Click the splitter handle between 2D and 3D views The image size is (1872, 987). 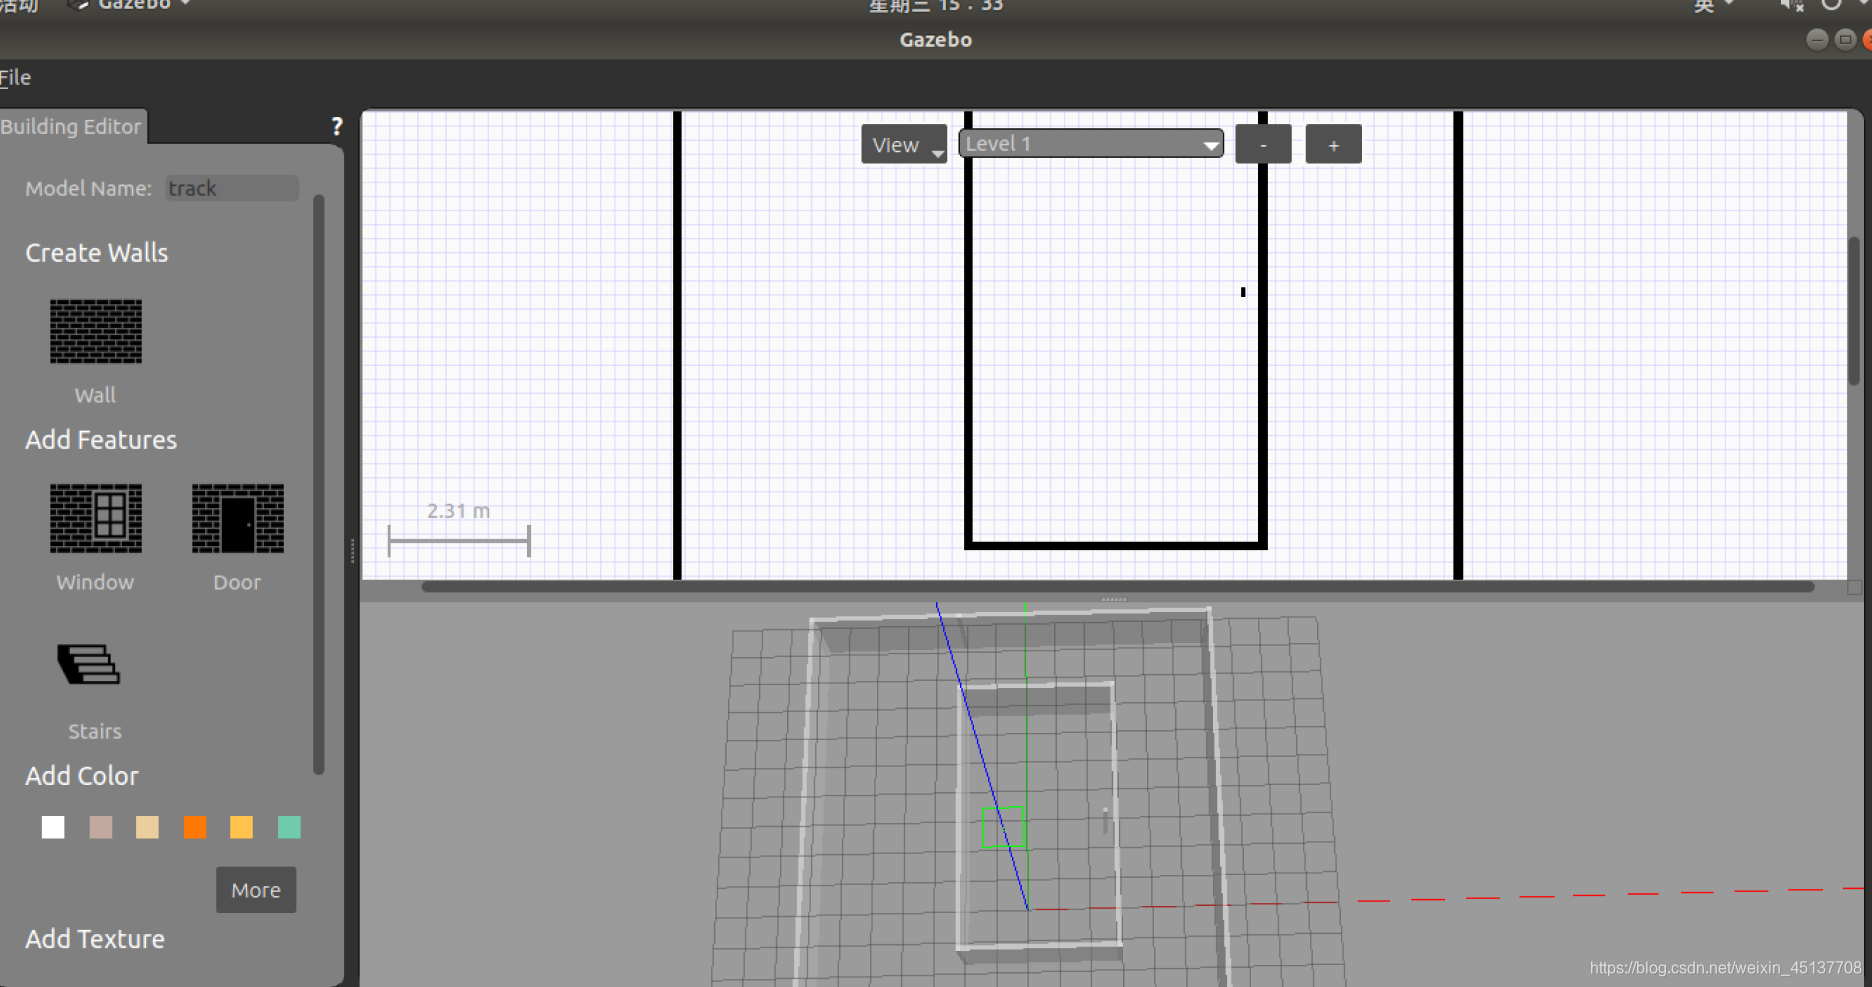pos(1114,599)
